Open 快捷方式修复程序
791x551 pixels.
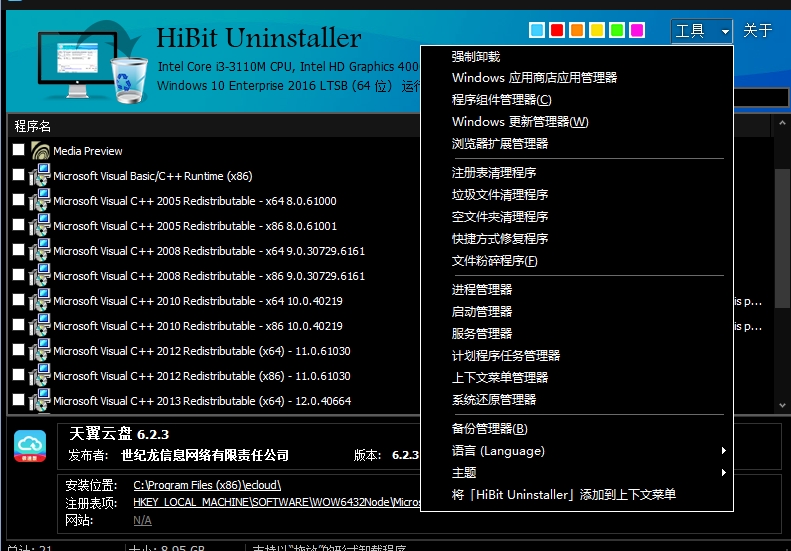coord(577,239)
